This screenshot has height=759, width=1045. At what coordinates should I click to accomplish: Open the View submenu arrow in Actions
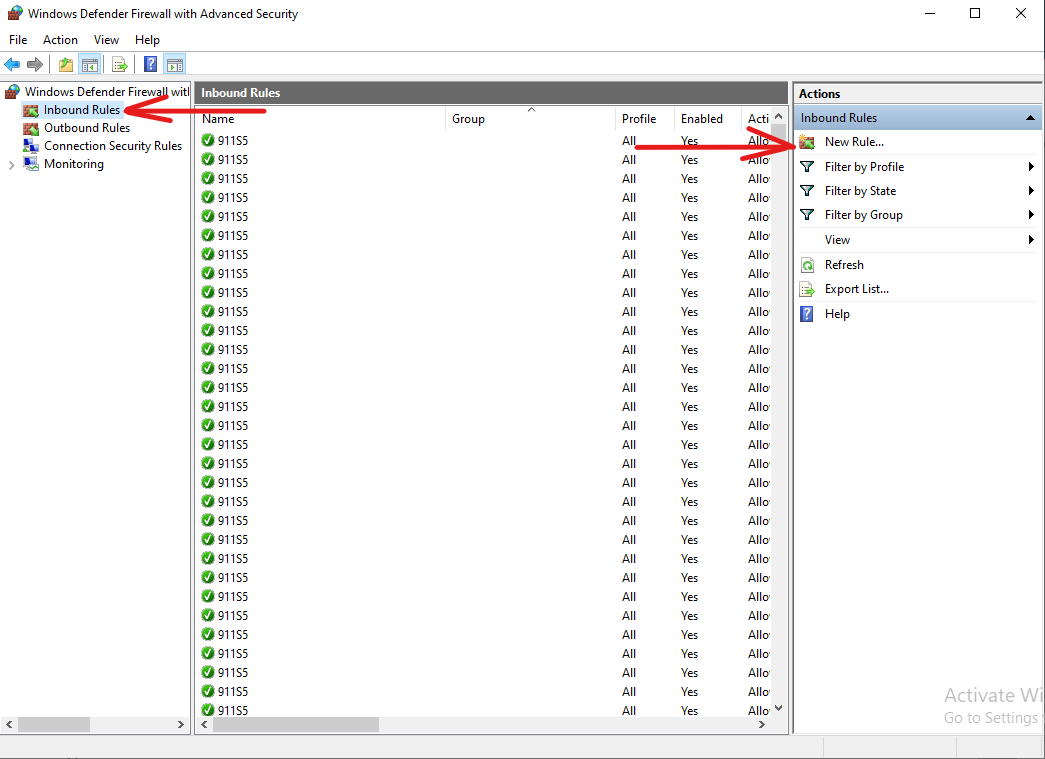pos(1031,239)
